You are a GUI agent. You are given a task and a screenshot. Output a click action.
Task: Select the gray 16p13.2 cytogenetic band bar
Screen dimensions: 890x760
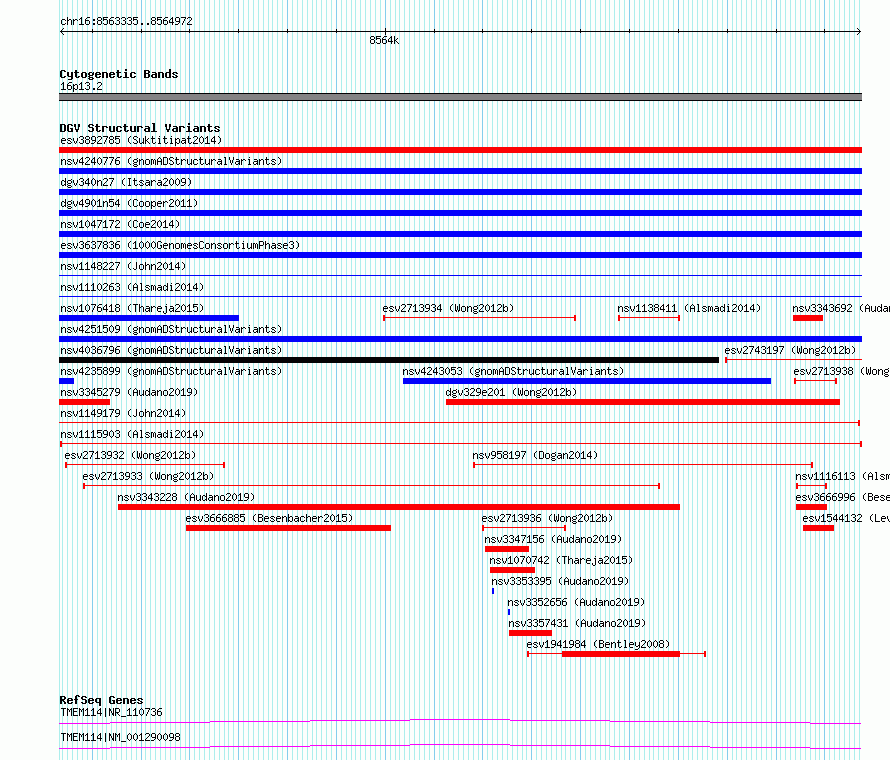(460, 97)
